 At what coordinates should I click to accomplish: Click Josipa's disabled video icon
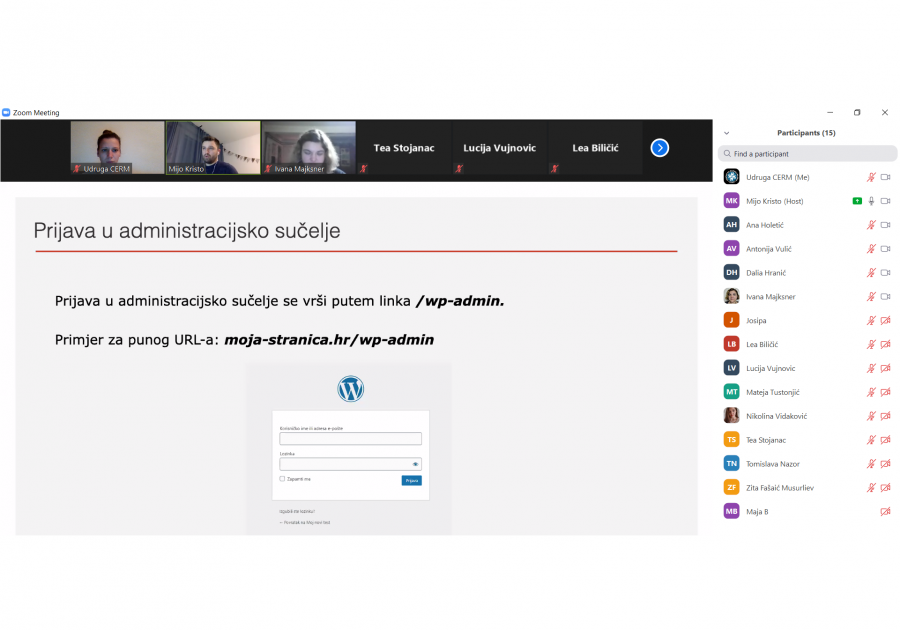885,320
